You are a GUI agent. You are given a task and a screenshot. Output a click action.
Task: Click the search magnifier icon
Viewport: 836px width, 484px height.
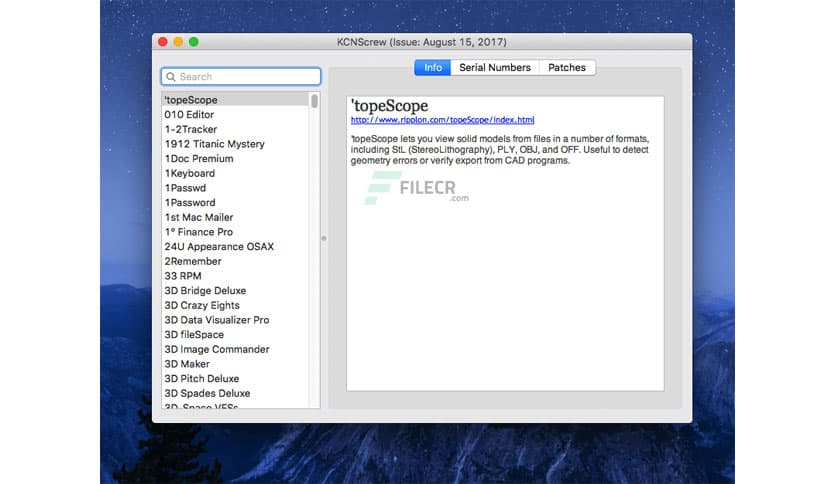coord(171,77)
